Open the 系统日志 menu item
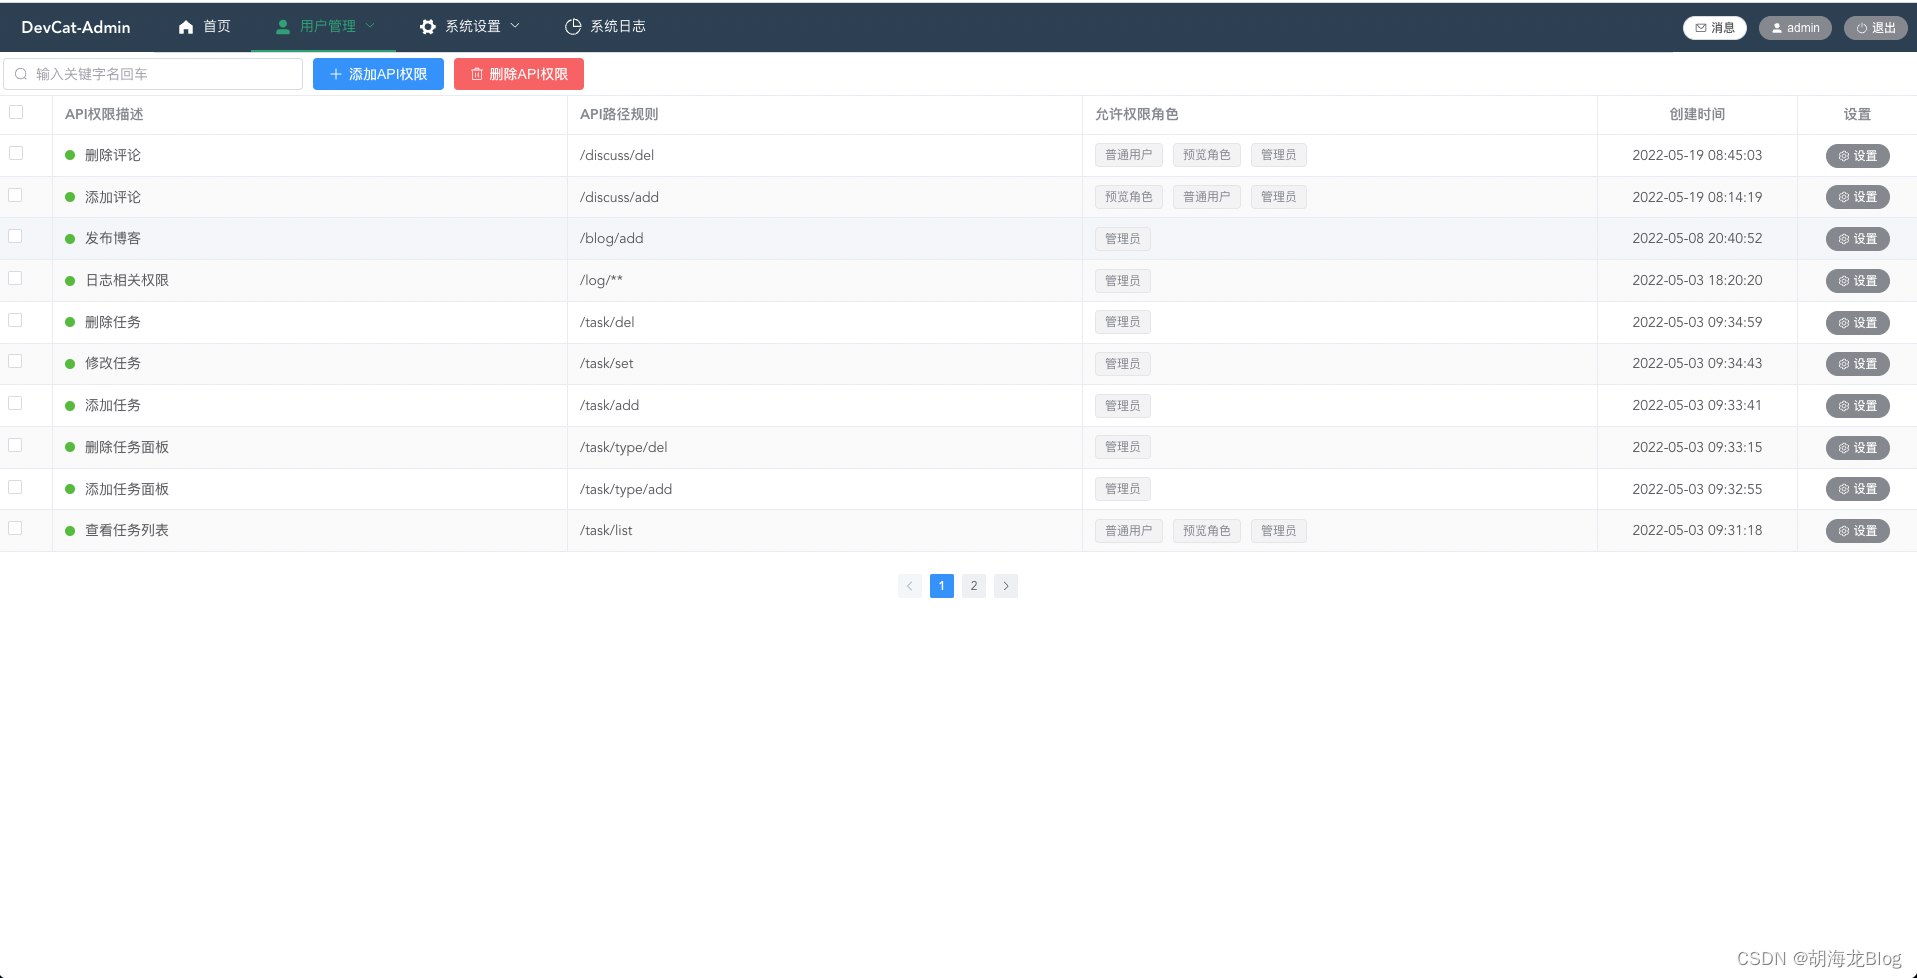This screenshot has height=978, width=1917. tap(605, 27)
